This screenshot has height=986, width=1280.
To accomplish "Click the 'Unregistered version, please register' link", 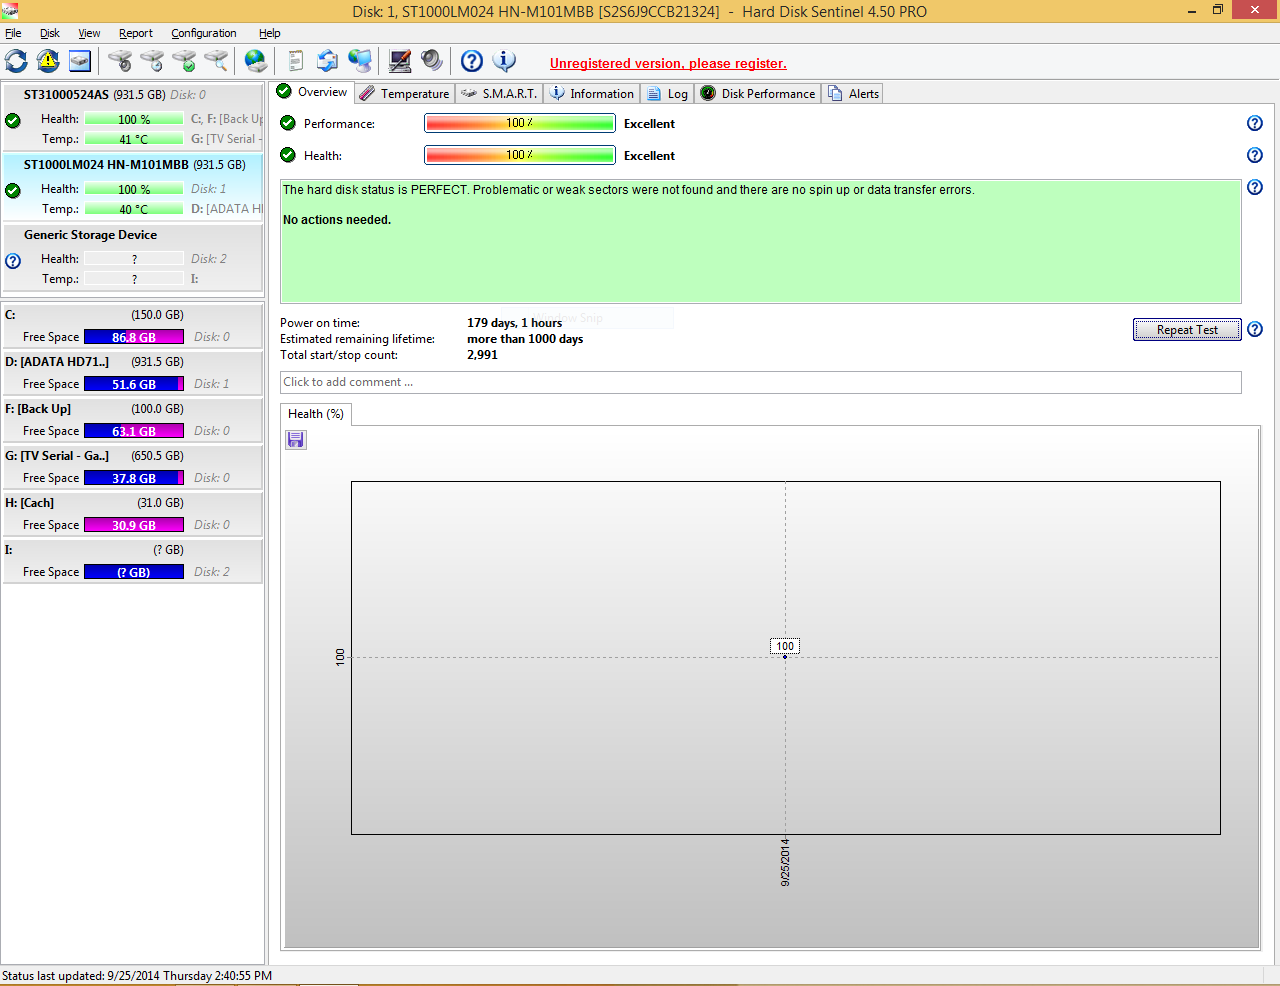I will [668, 63].
